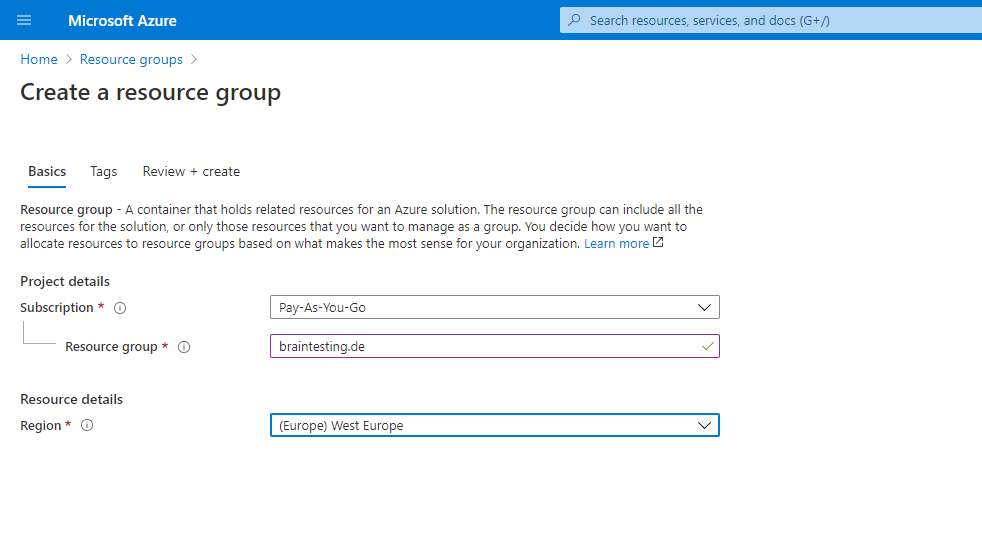The width and height of the screenshot is (982, 543).
Task: Click the green validation checkmark
Action: [708, 346]
